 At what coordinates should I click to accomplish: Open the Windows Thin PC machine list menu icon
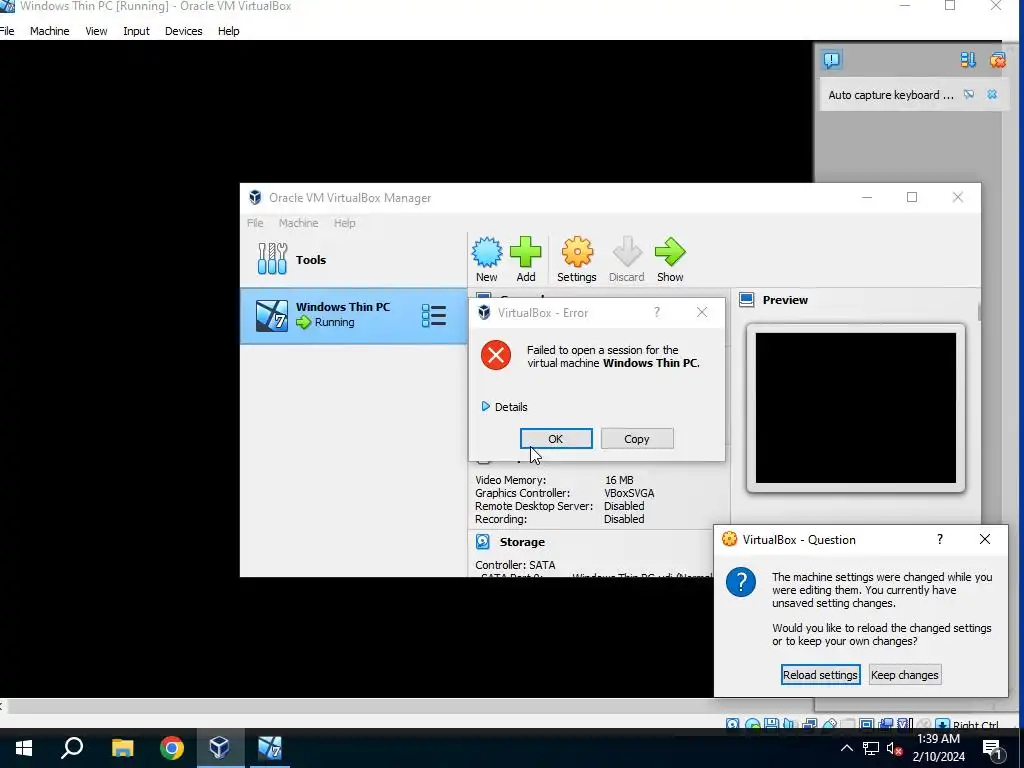(x=434, y=315)
